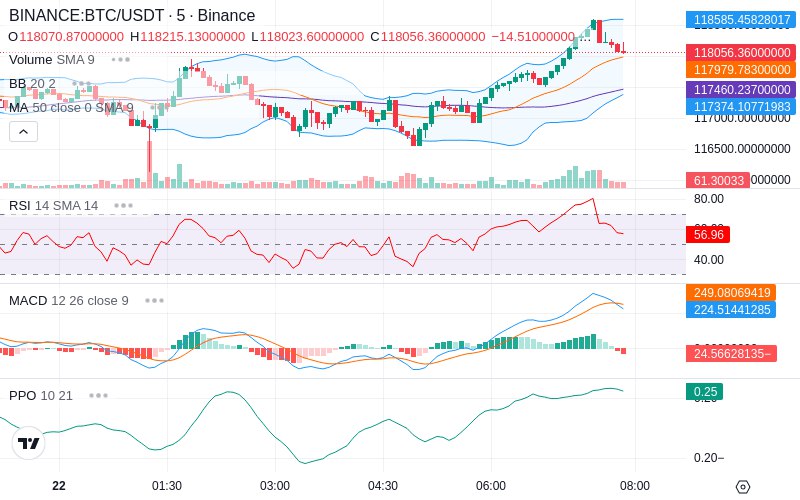Click the MACD signal label 249.08069419
Image resolution: width=800 pixels, height=500 pixels.
point(731,293)
